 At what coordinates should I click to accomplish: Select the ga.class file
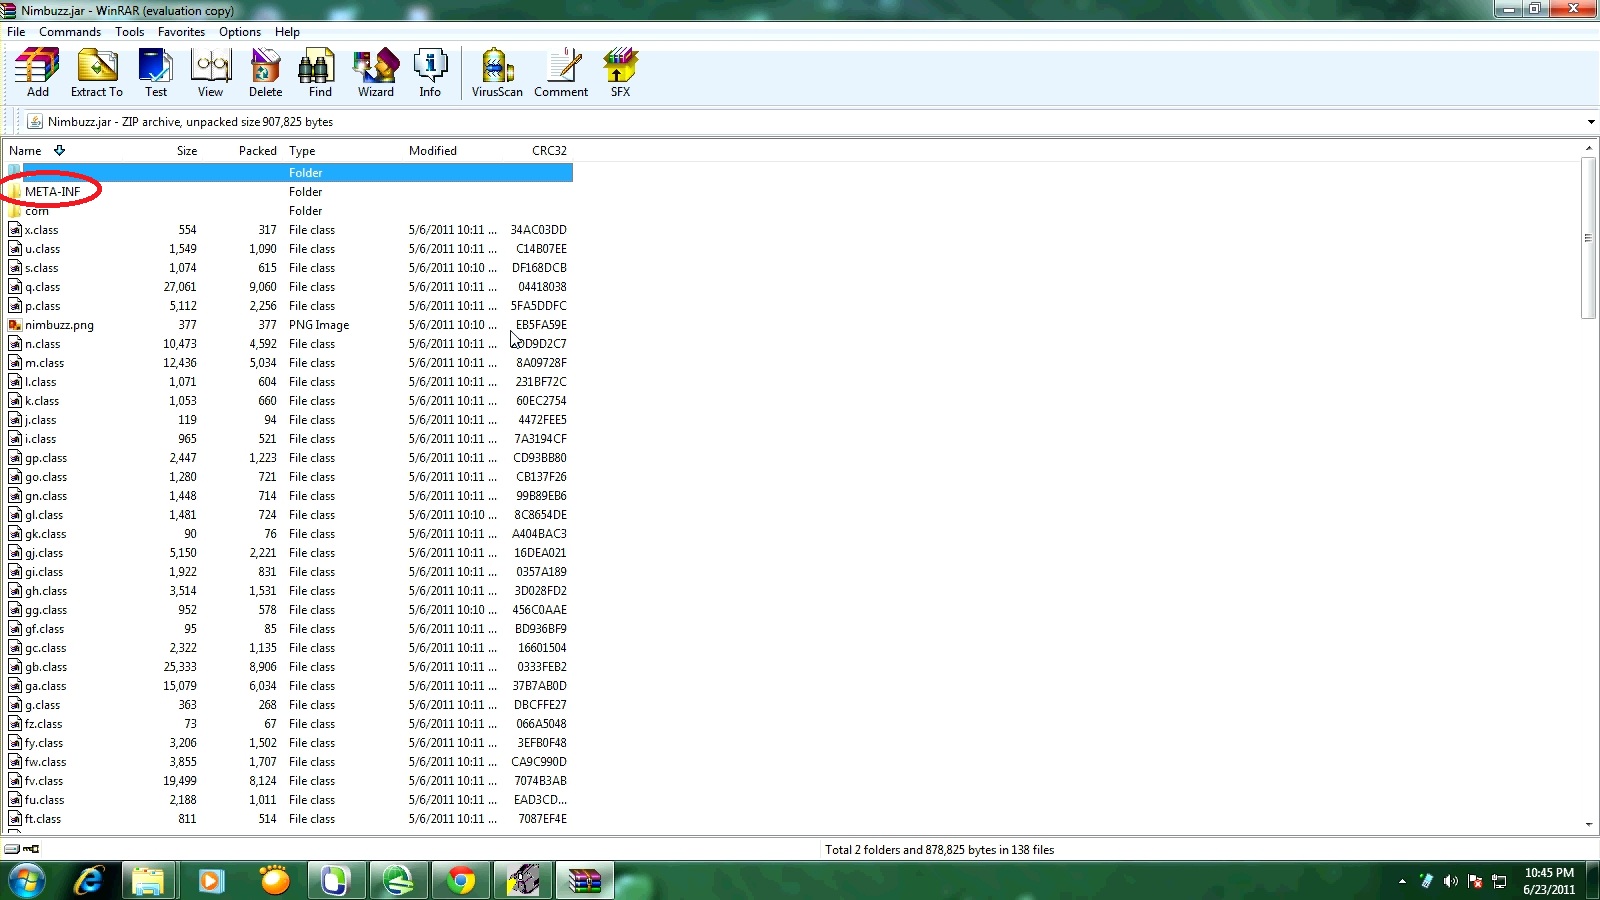coord(46,686)
